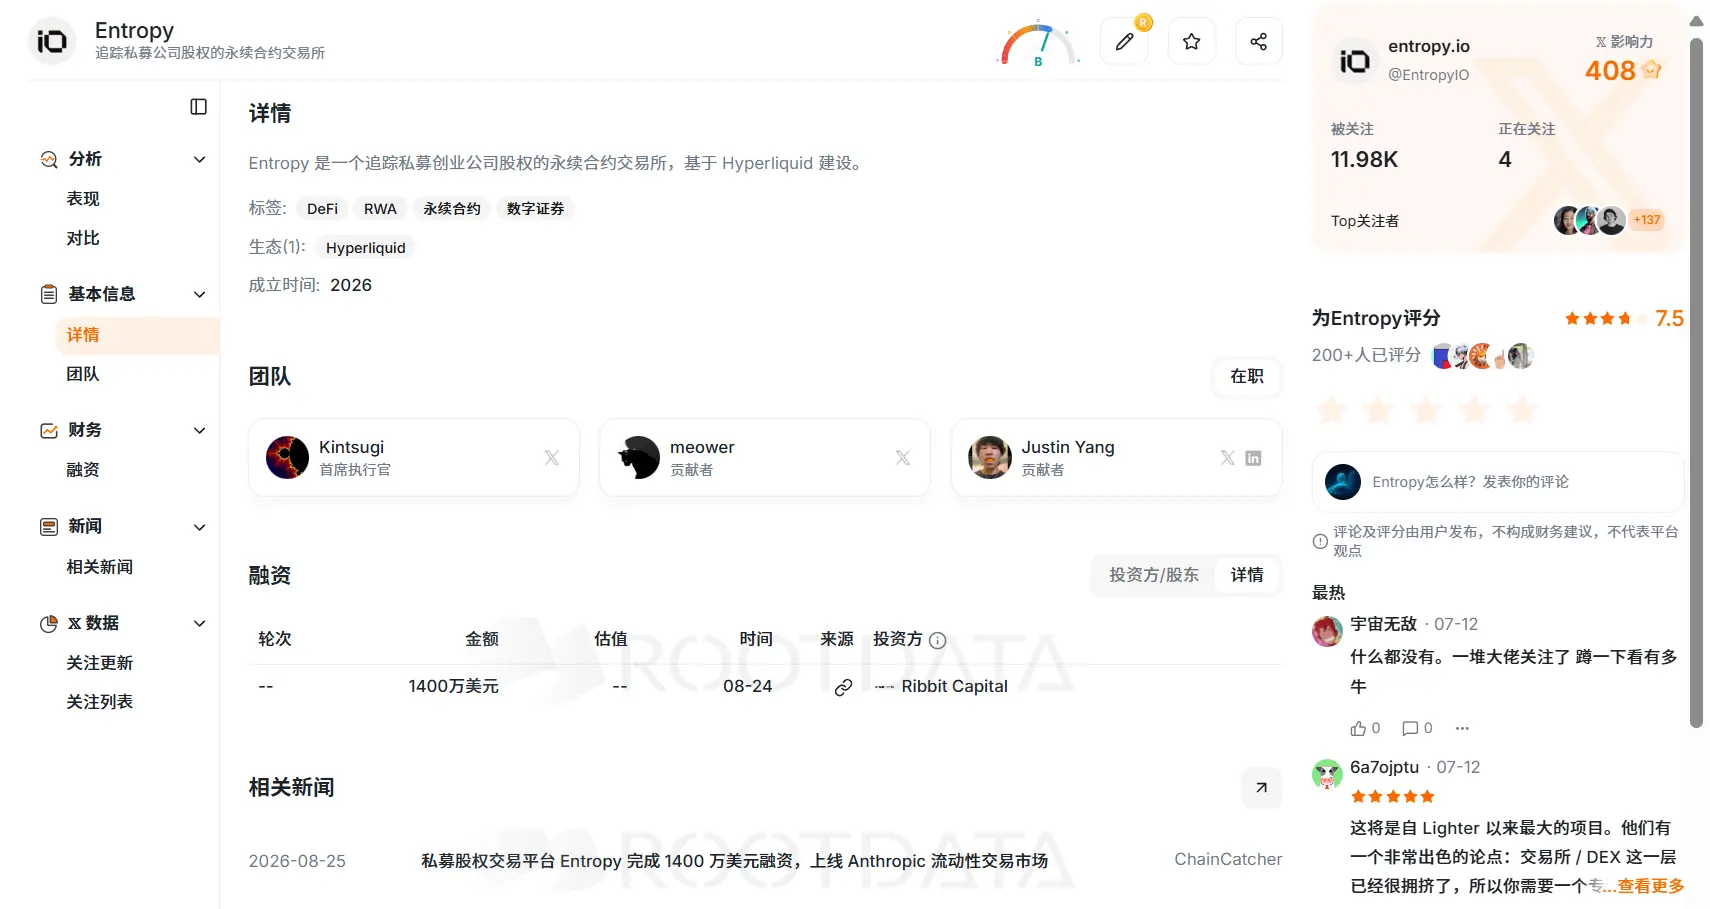Open 关注列表 in sidebar
This screenshot has height=909, width=1710.
[99, 701]
